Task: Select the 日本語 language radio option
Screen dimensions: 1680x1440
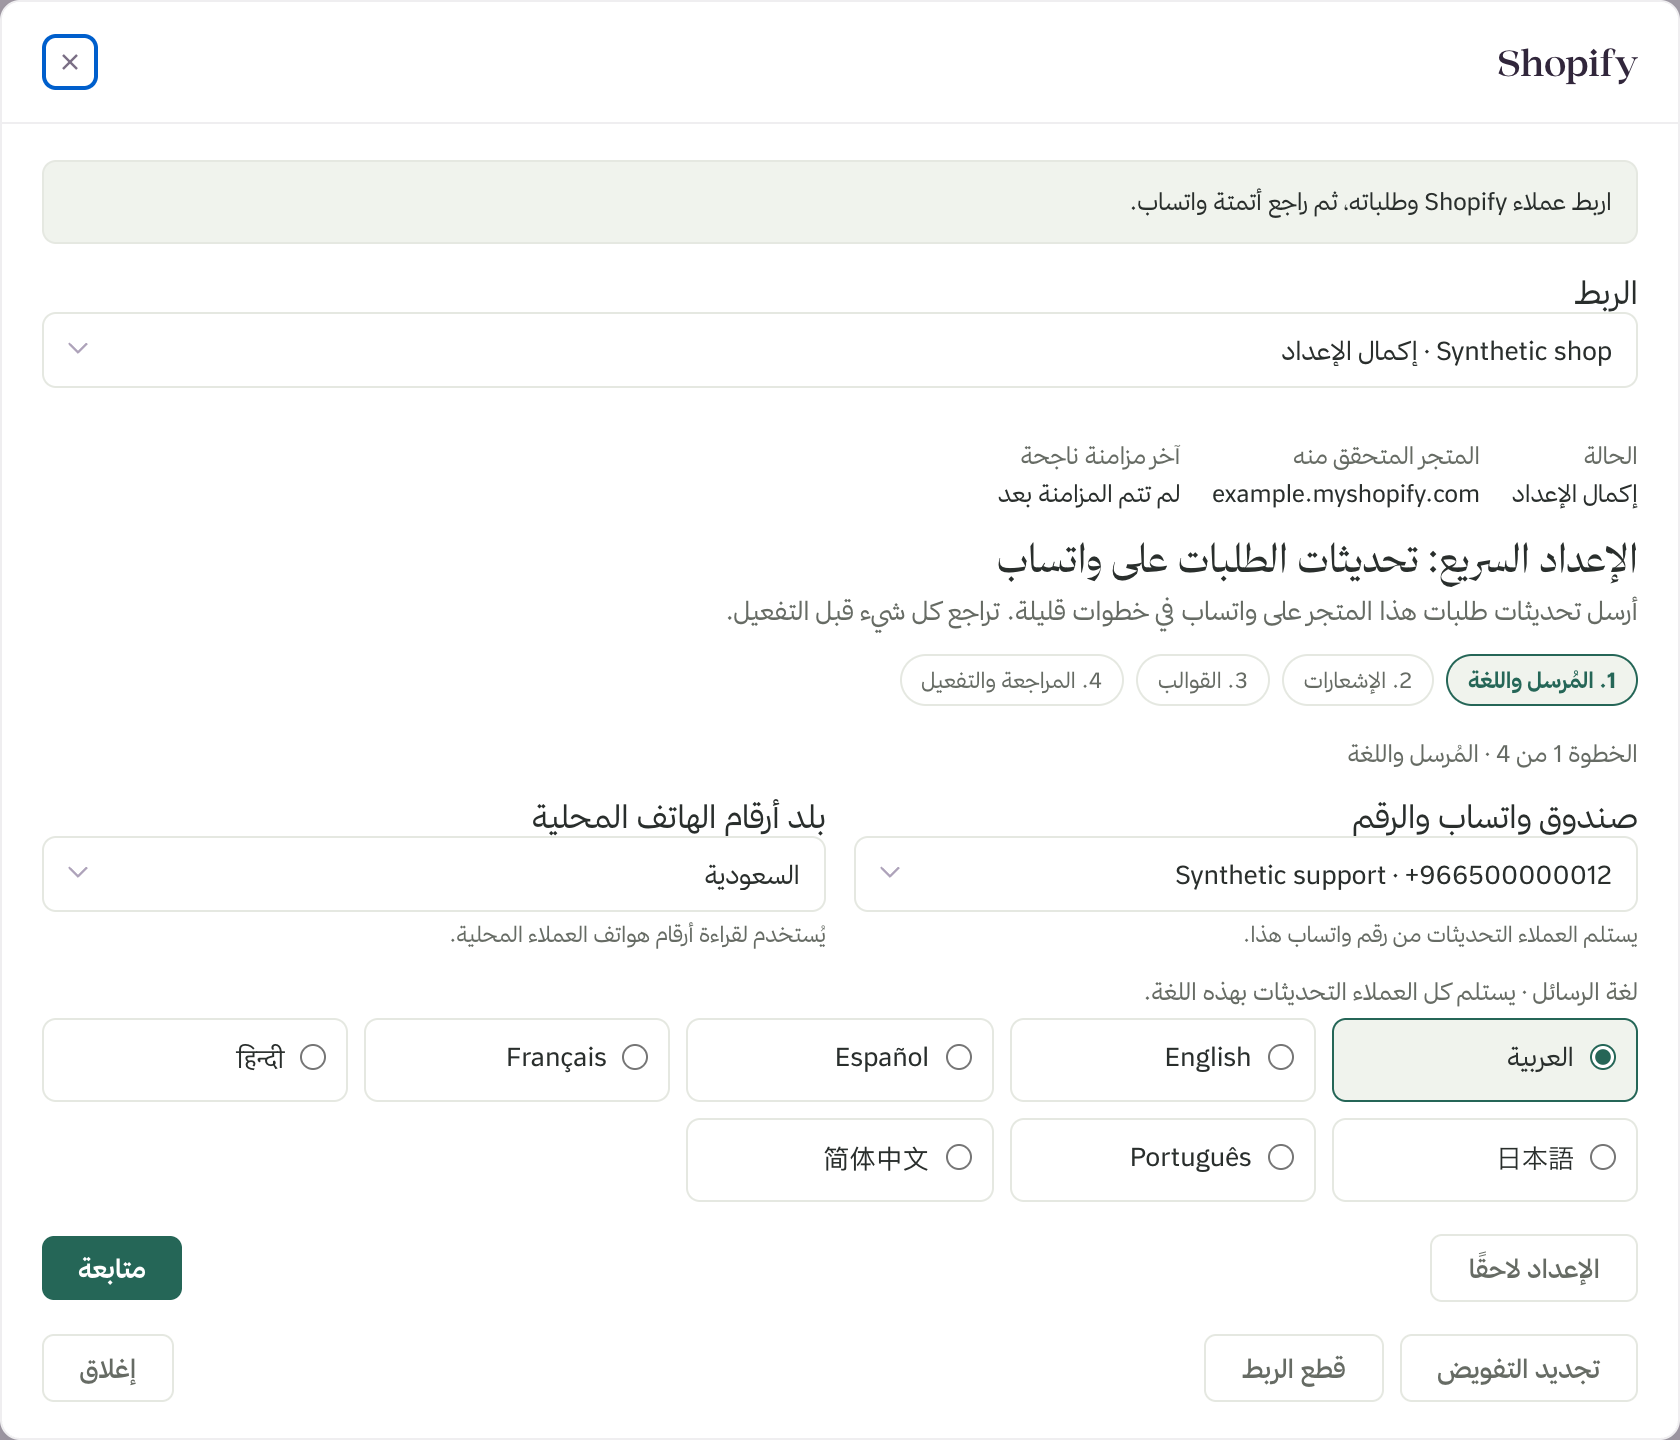Action: (x=1484, y=1159)
